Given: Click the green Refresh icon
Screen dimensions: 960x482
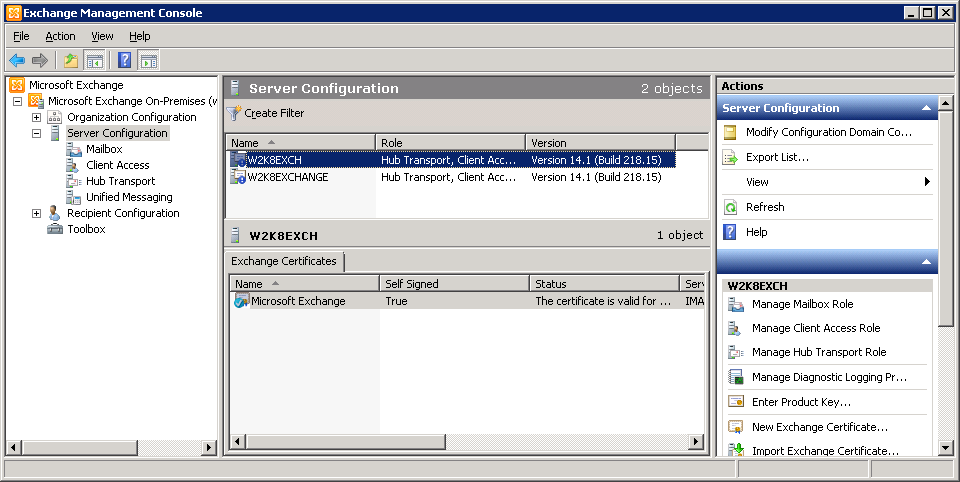Looking at the screenshot, I should (x=730, y=208).
